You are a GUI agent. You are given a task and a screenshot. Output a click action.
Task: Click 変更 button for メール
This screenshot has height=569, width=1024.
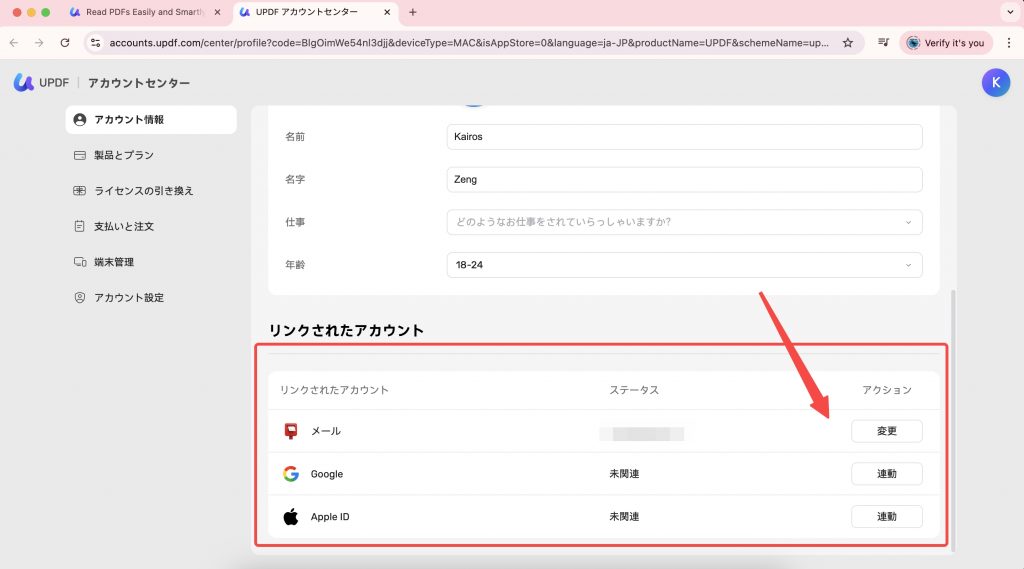pos(886,431)
